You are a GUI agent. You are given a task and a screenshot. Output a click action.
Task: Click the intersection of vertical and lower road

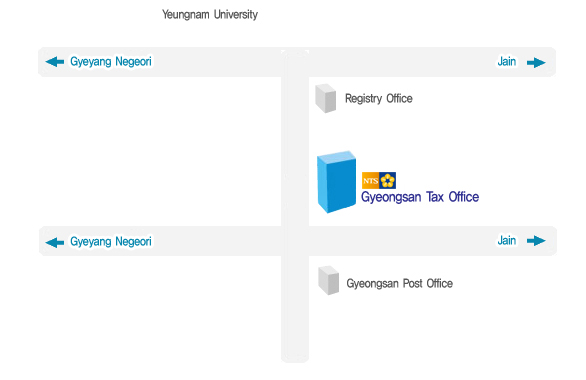(295, 241)
